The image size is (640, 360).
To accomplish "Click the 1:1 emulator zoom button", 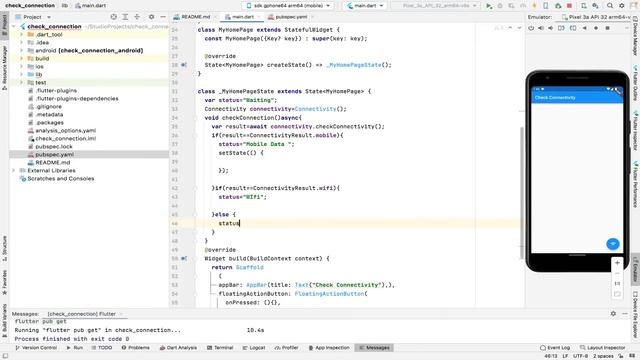I will [x=617, y=283].
